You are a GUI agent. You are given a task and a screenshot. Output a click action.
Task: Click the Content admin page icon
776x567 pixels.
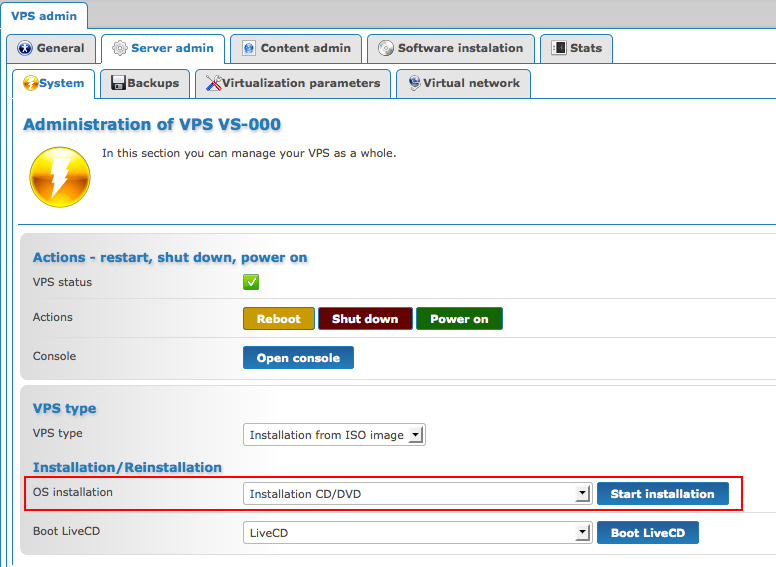[x=249, y=48]
